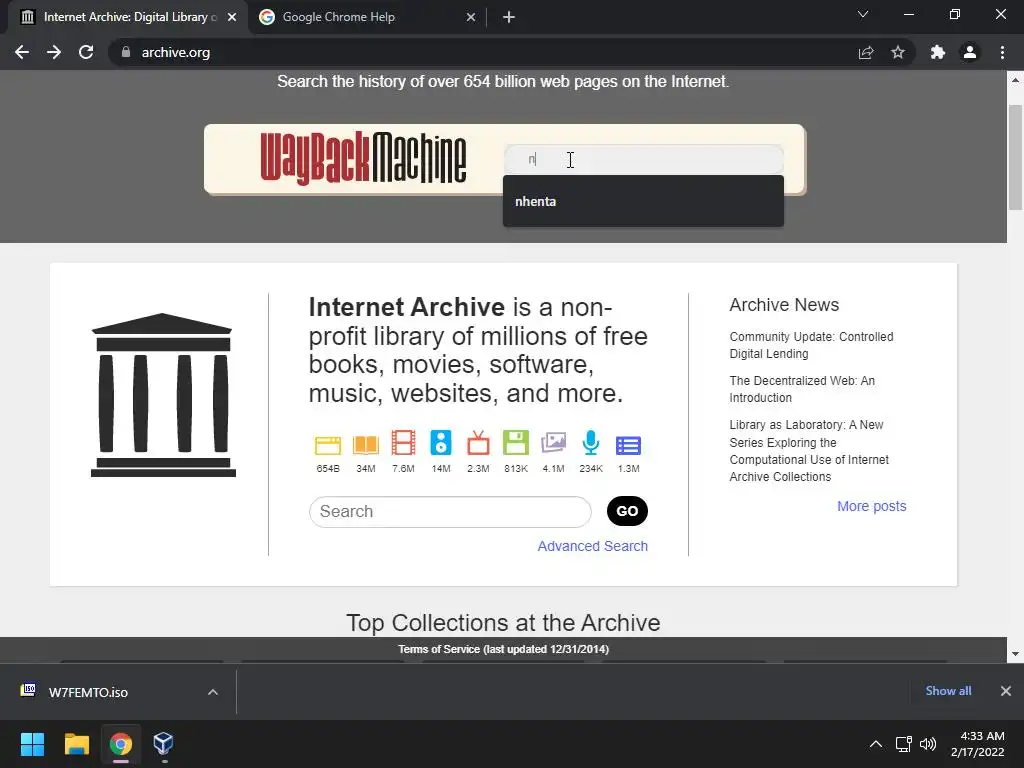Read Library as Laboratory news post

pos(809,451)
